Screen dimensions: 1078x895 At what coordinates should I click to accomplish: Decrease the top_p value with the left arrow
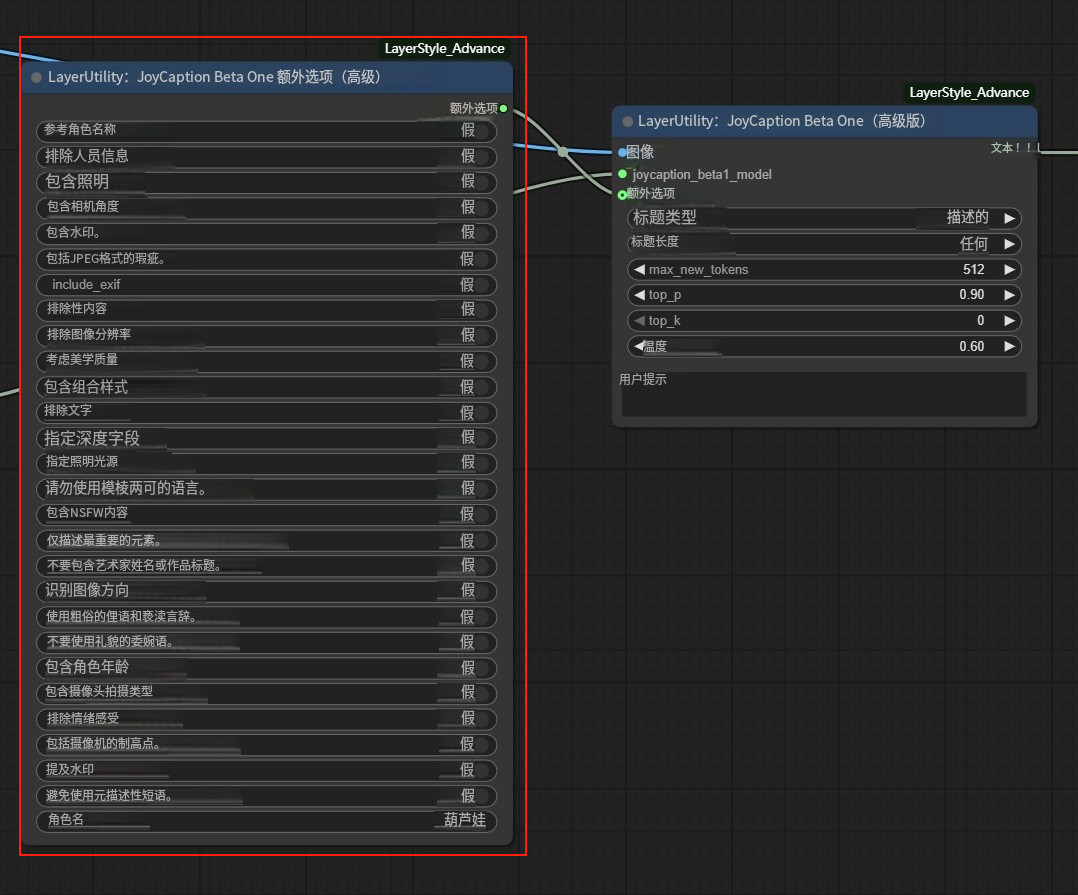pyautogui.click(x=639, y=295)
